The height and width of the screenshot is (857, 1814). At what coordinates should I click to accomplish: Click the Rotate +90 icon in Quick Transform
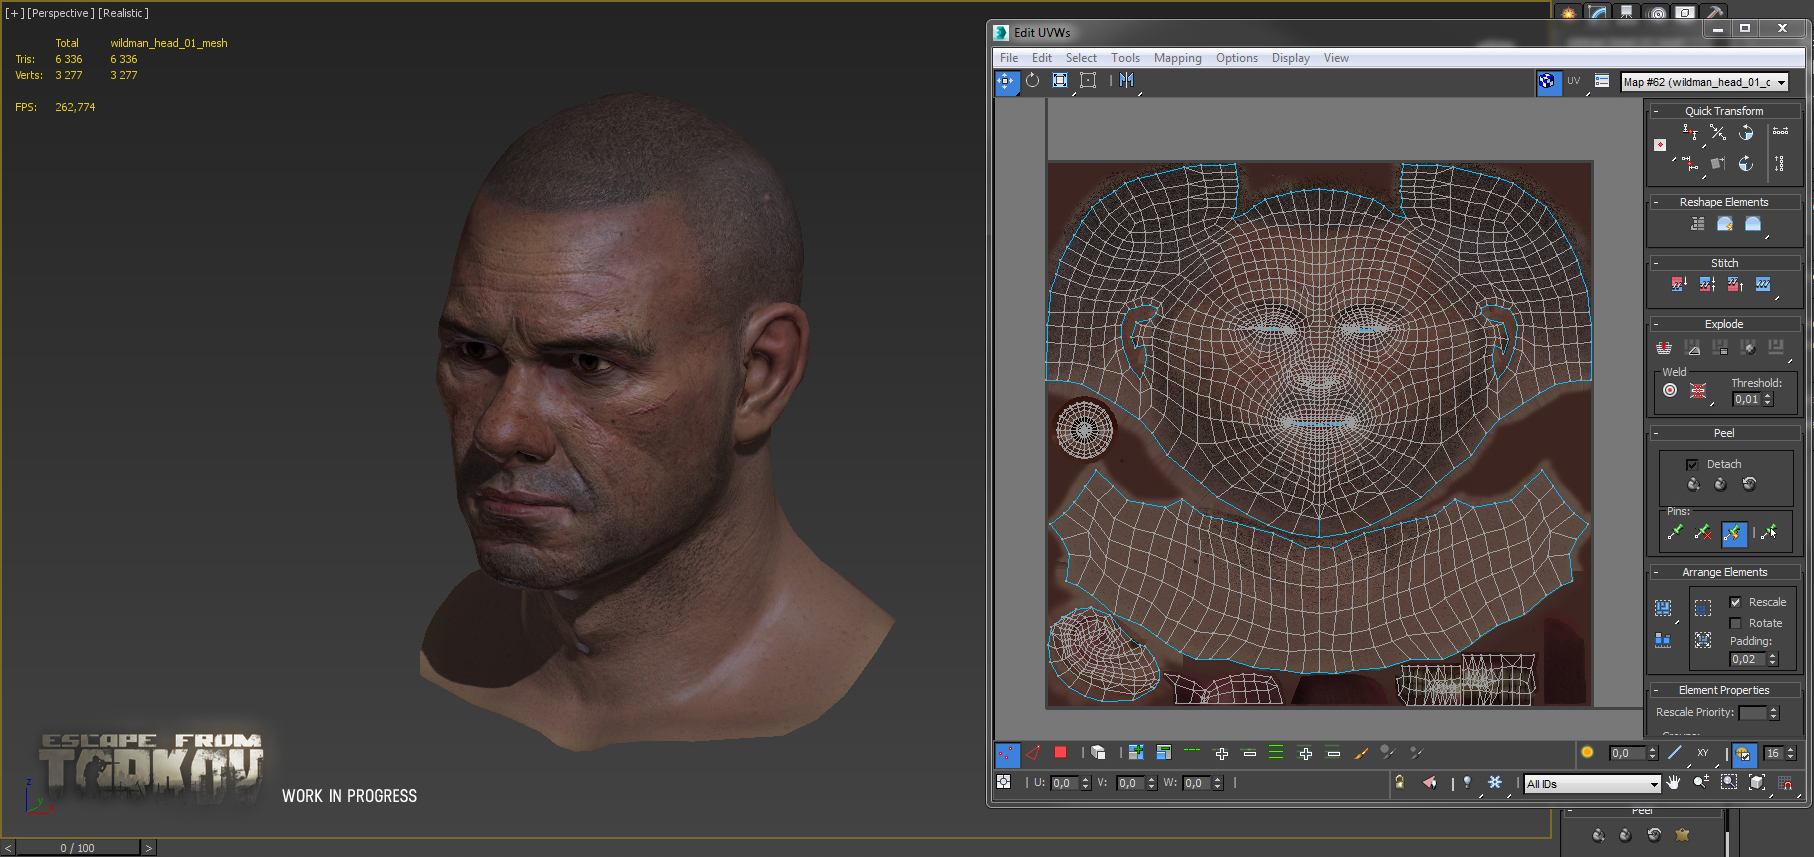pyautogui.click(x=1746, y=133)
